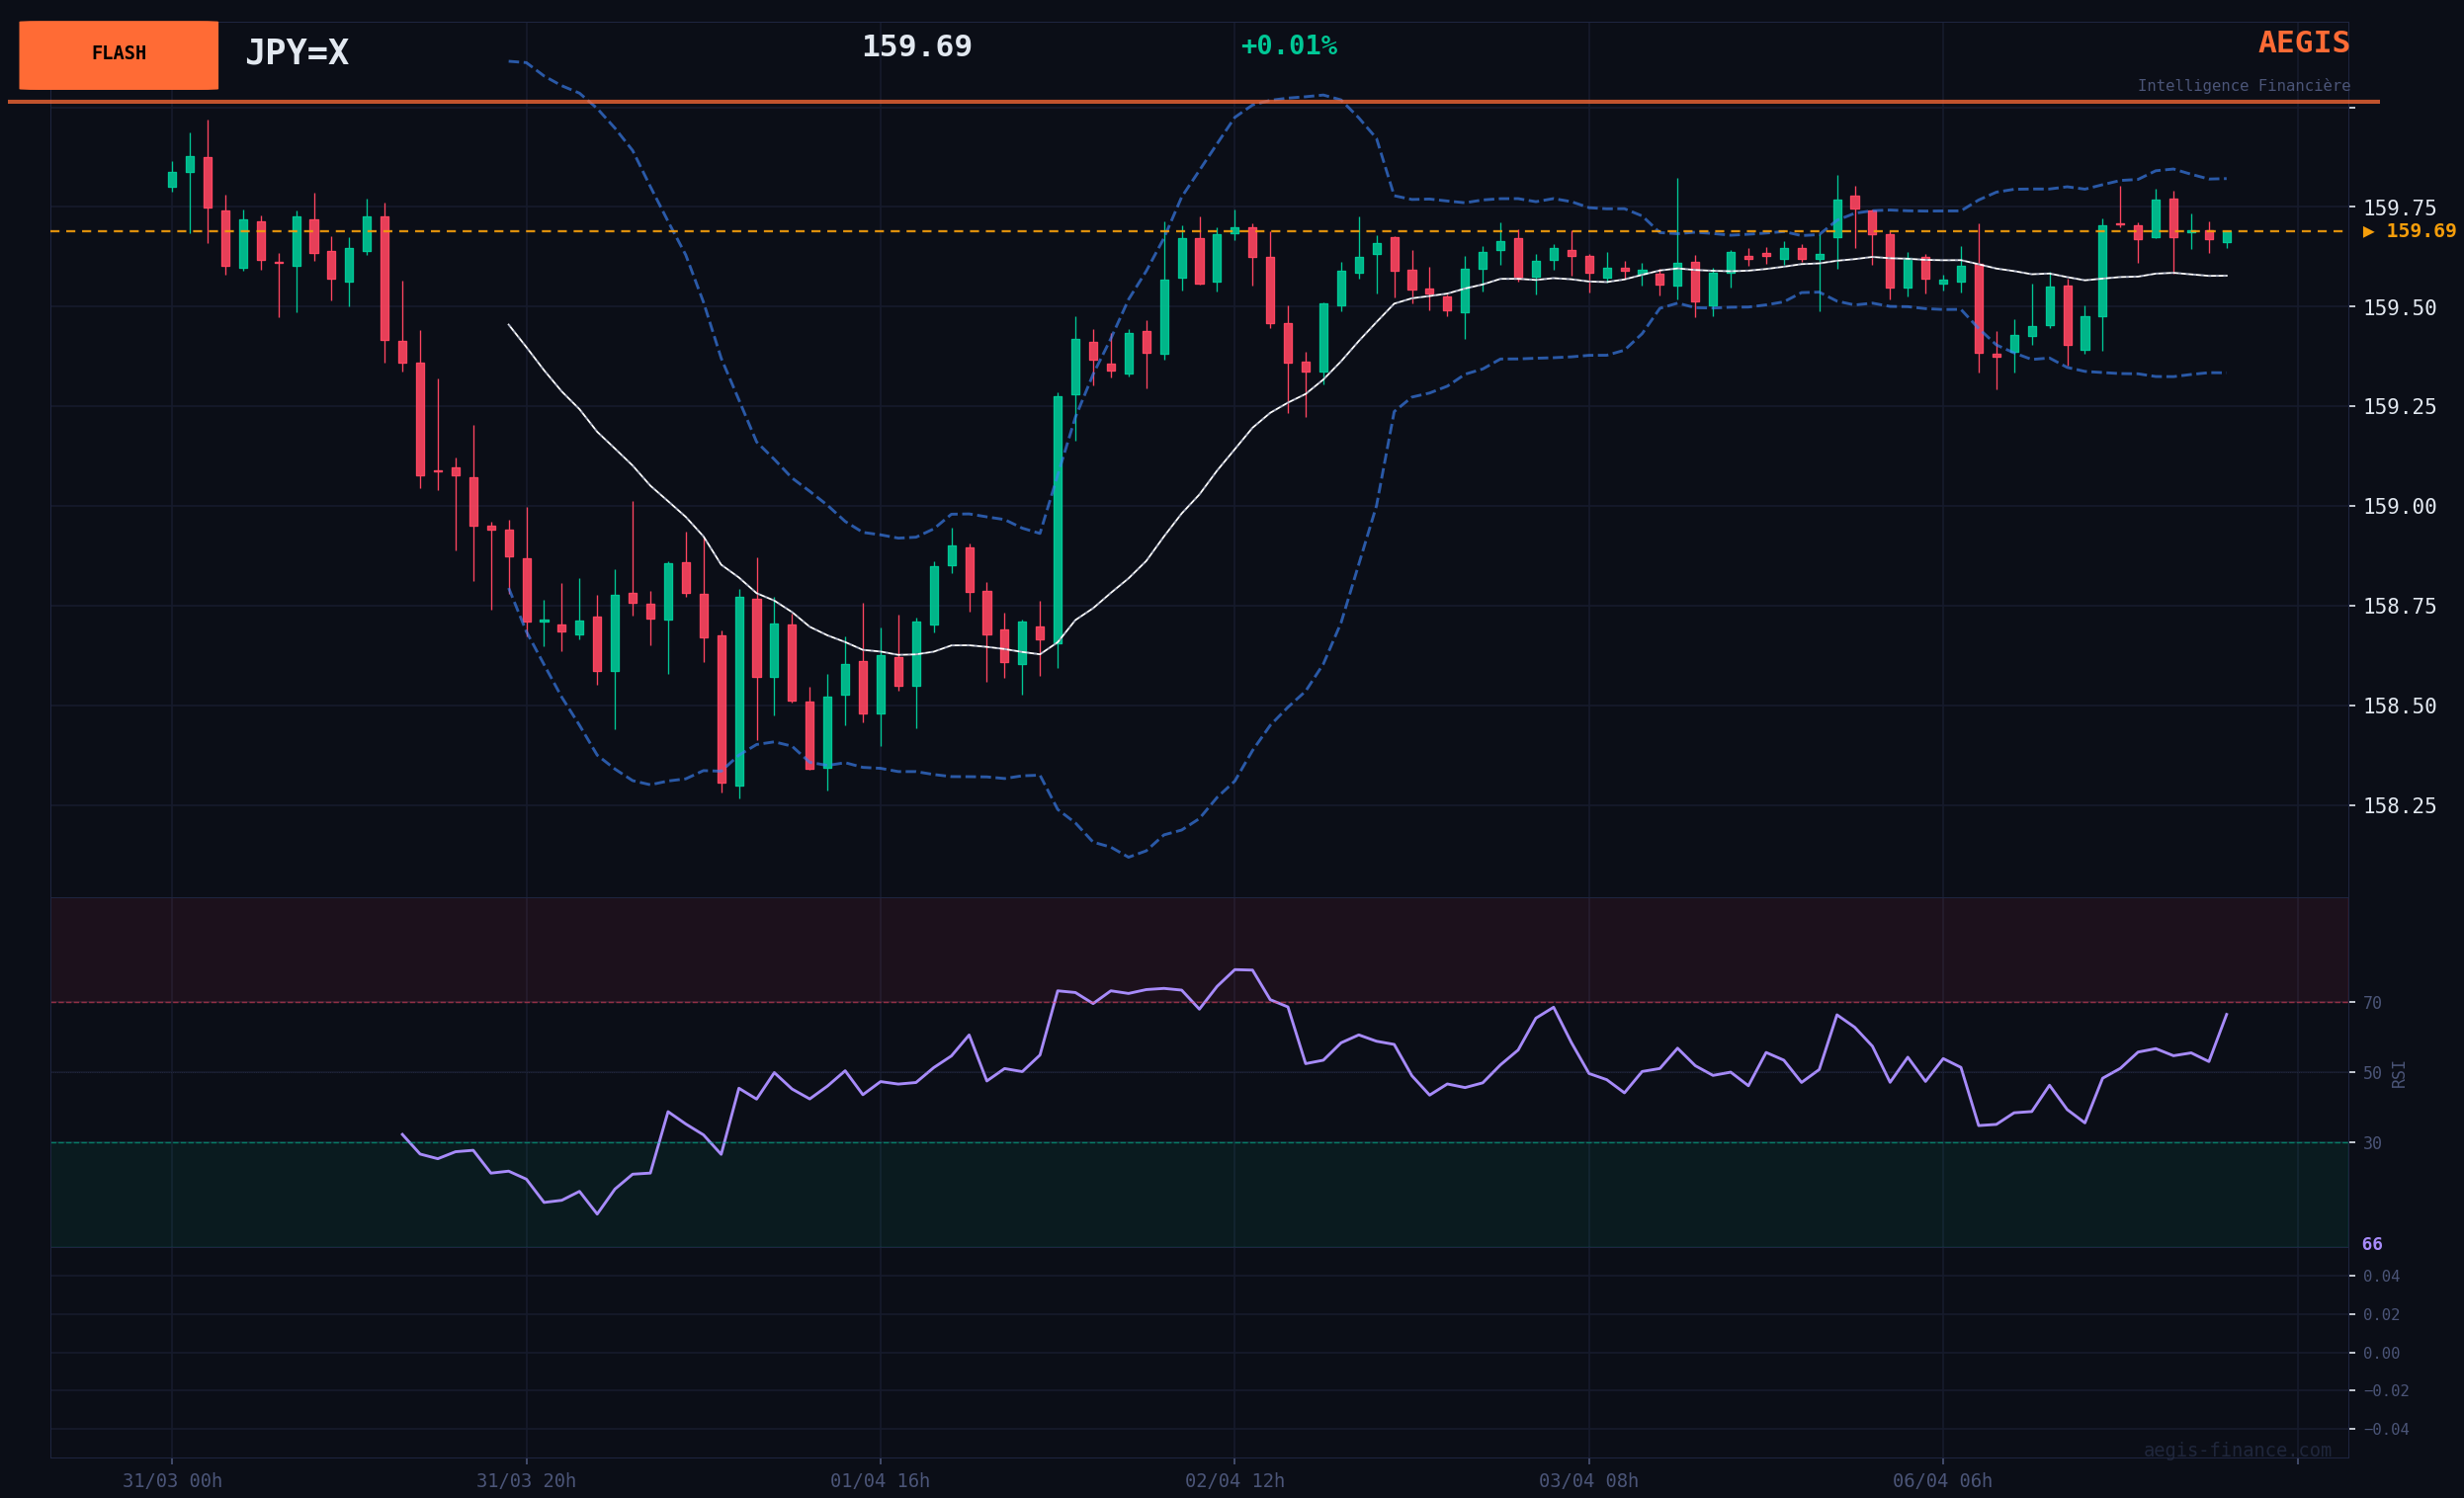
Task: Click the 159.00 price axis label
Action: 2399,507
